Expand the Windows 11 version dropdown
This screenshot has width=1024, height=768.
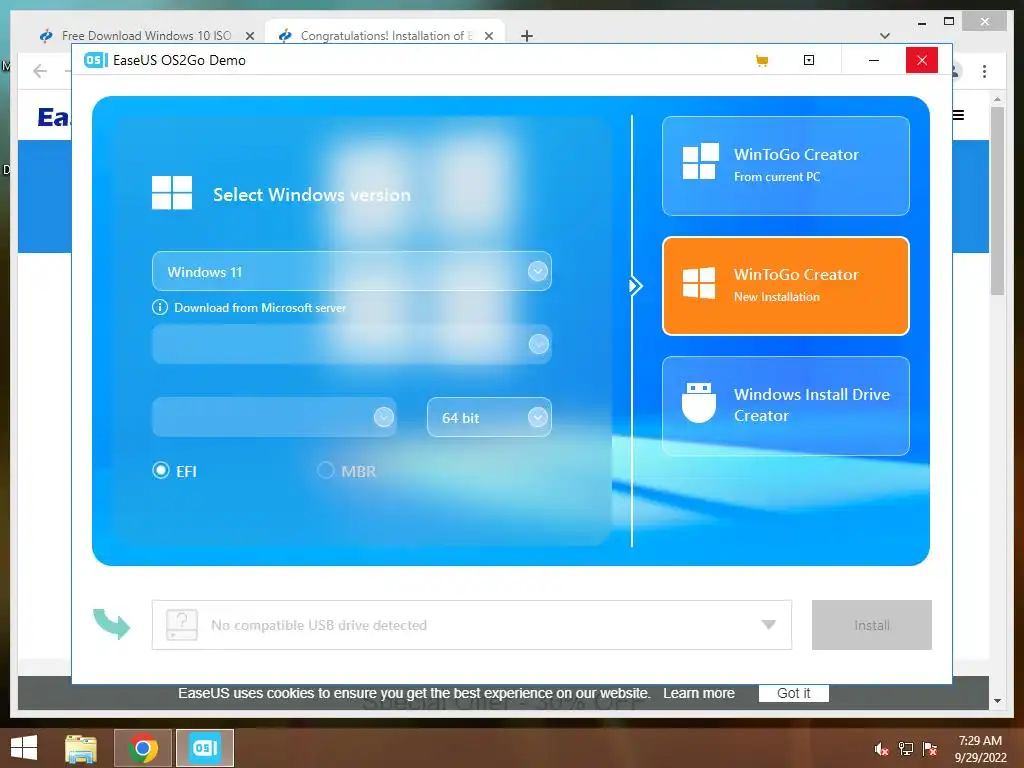[351, 271]
